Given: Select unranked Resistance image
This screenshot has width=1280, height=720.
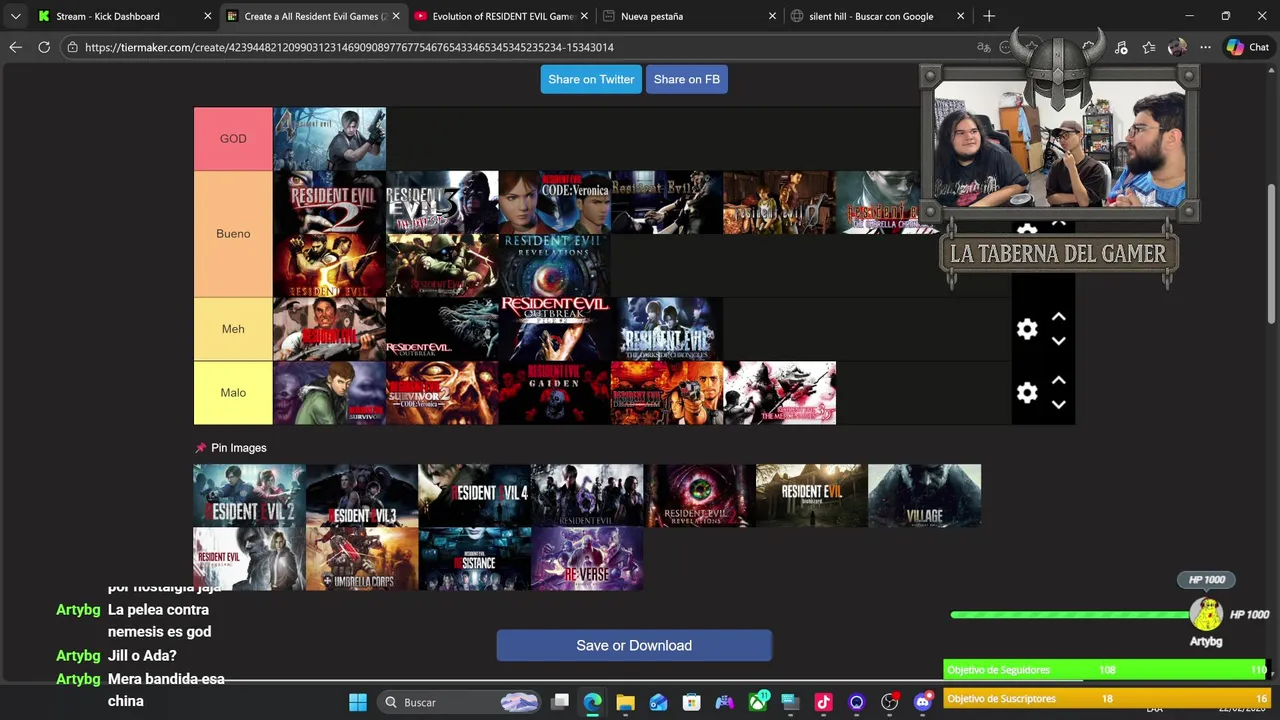Looking at the screenshot, I should pos(474,559).
